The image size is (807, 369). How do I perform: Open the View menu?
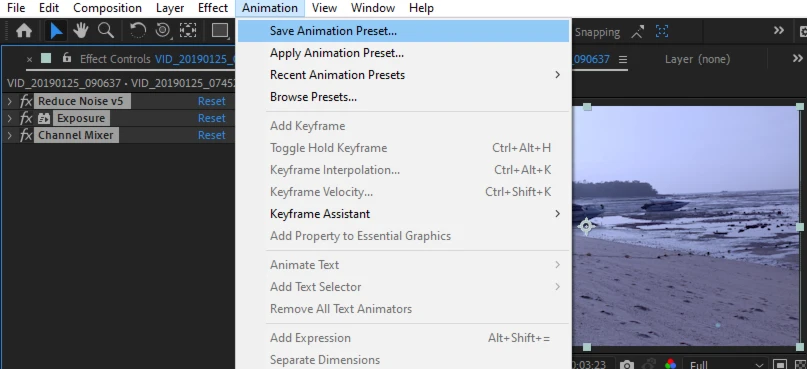pyautogui.click(x=324, y=8)
